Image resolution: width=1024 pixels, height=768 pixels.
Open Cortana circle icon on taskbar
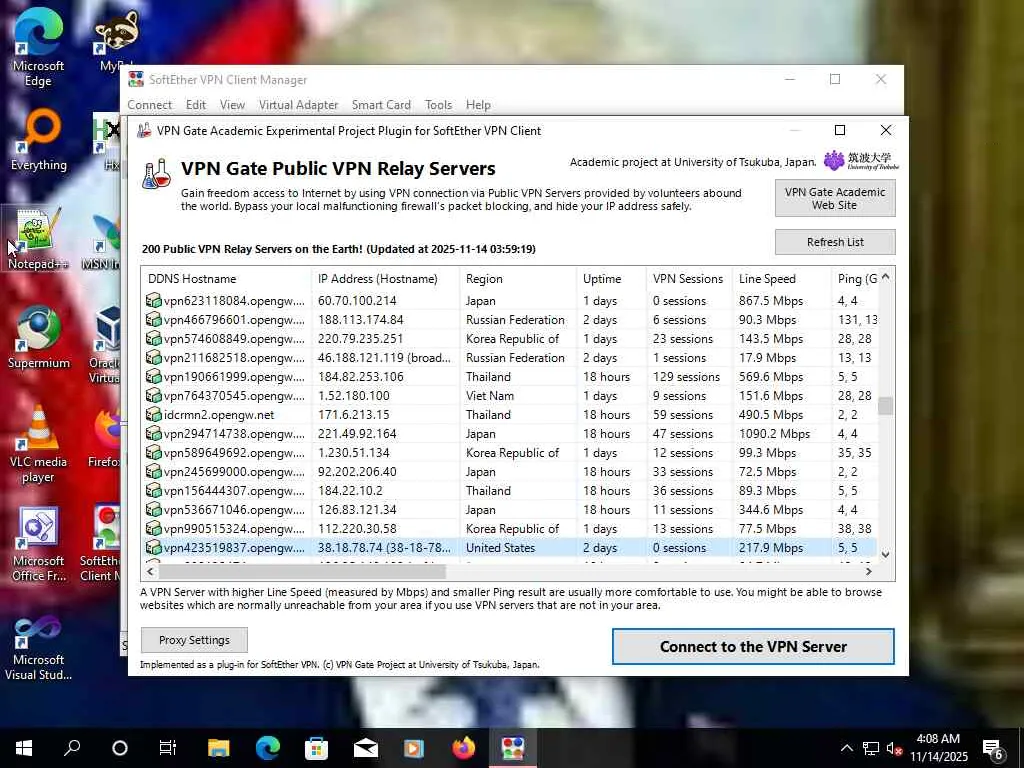120,748
